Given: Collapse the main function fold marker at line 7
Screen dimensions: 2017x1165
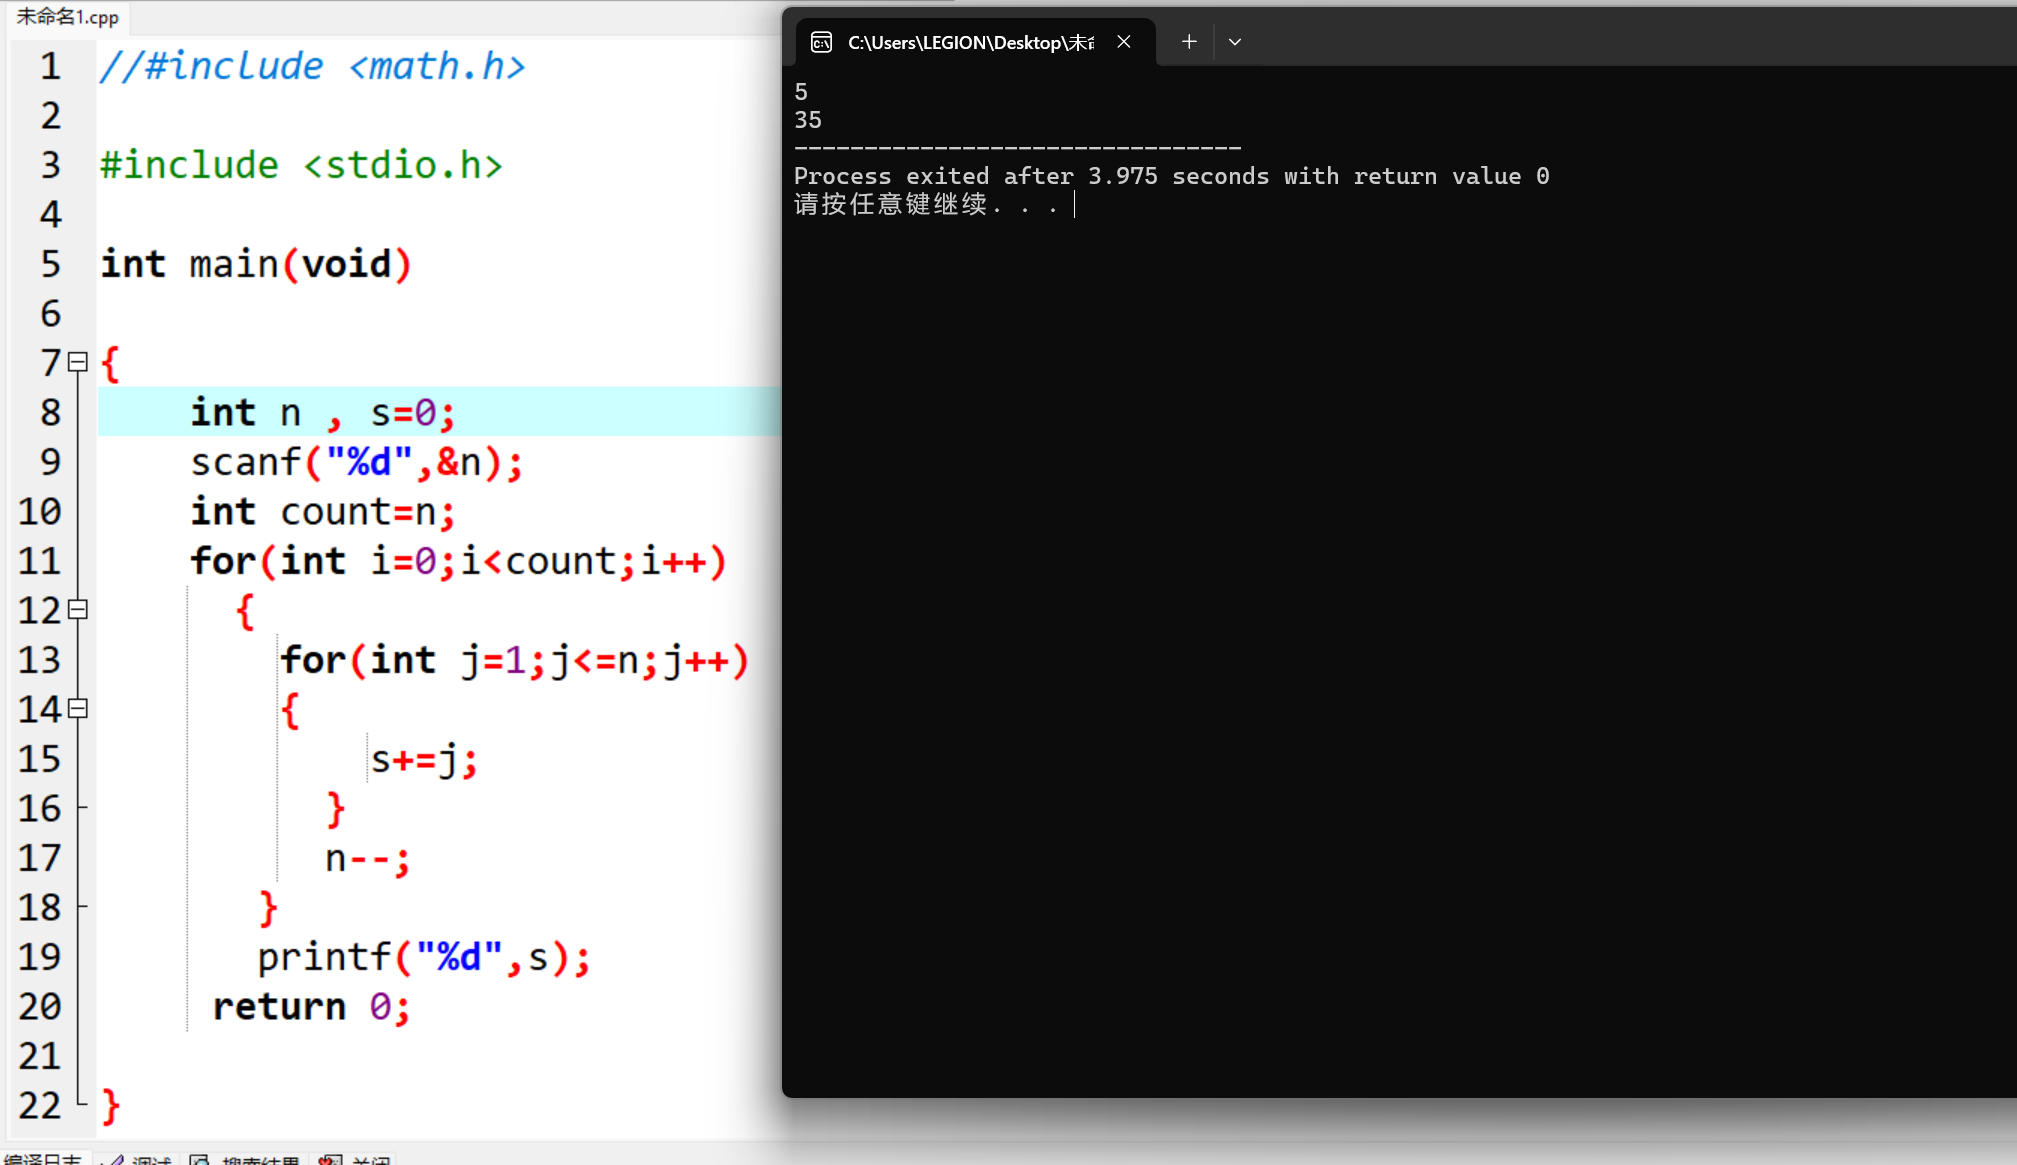Looking at the screenshot, I should [78, 362].
